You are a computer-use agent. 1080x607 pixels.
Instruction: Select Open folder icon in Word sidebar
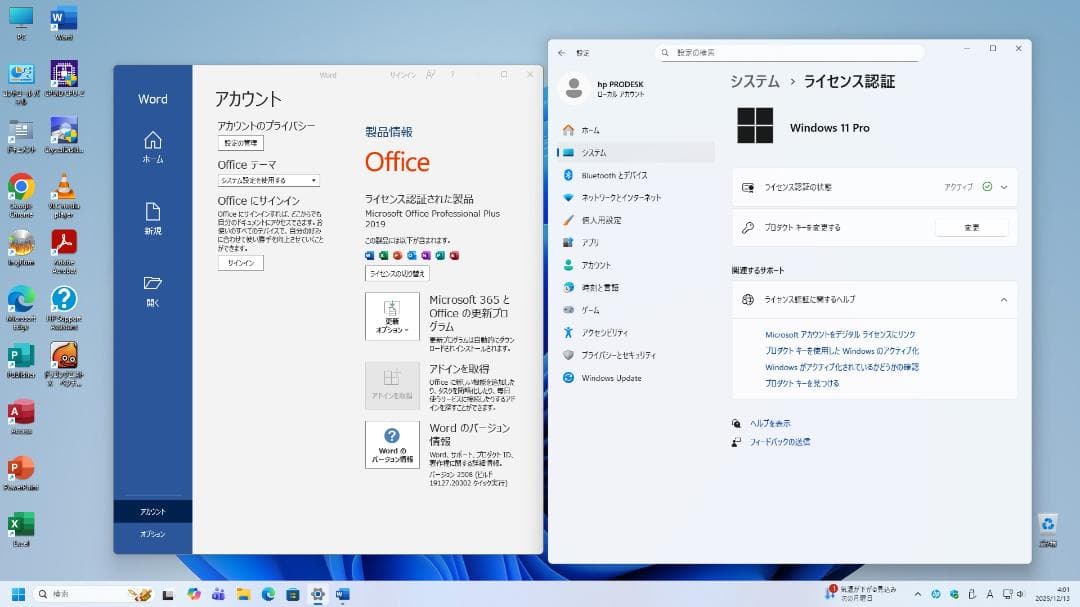click(x=152, y=291)
